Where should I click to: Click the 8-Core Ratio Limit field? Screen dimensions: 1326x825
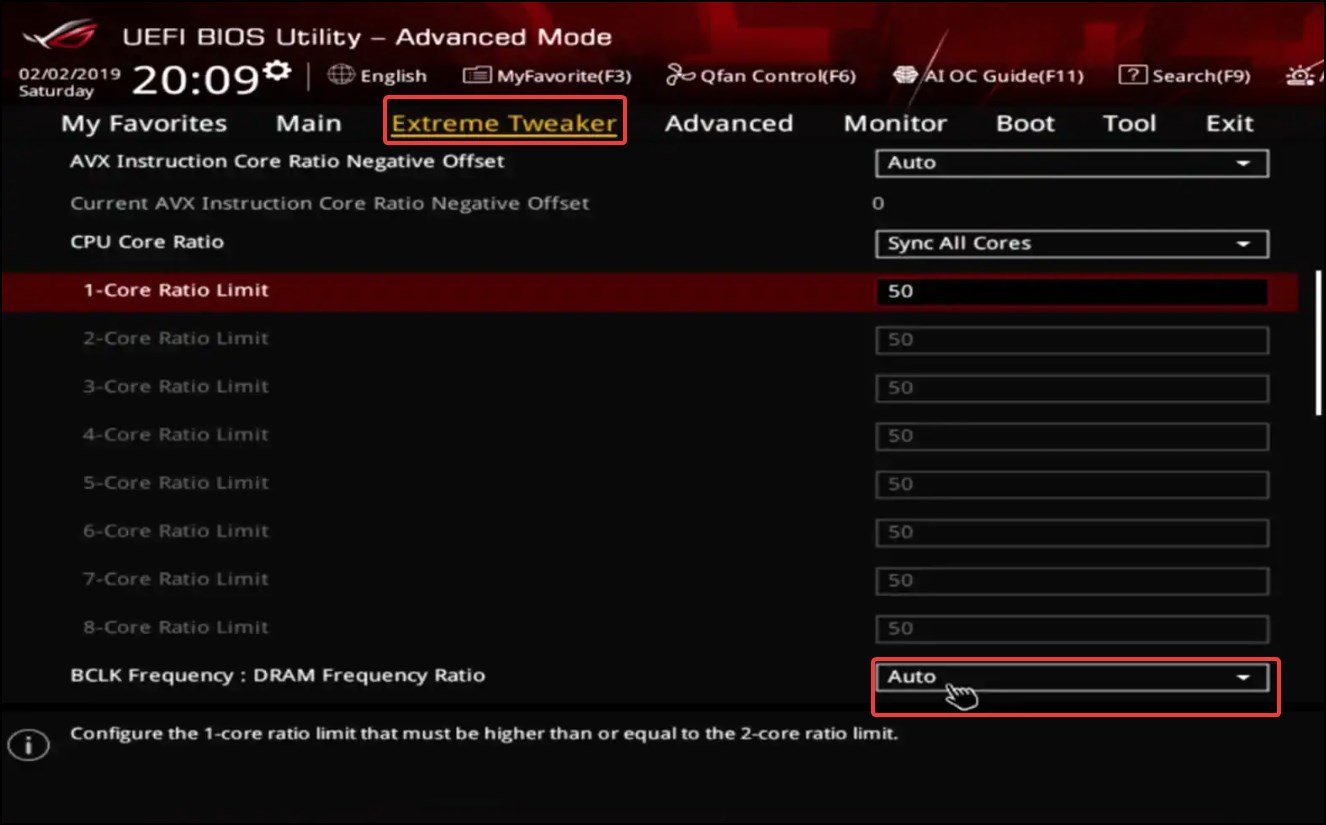(x=1072, y=628)
